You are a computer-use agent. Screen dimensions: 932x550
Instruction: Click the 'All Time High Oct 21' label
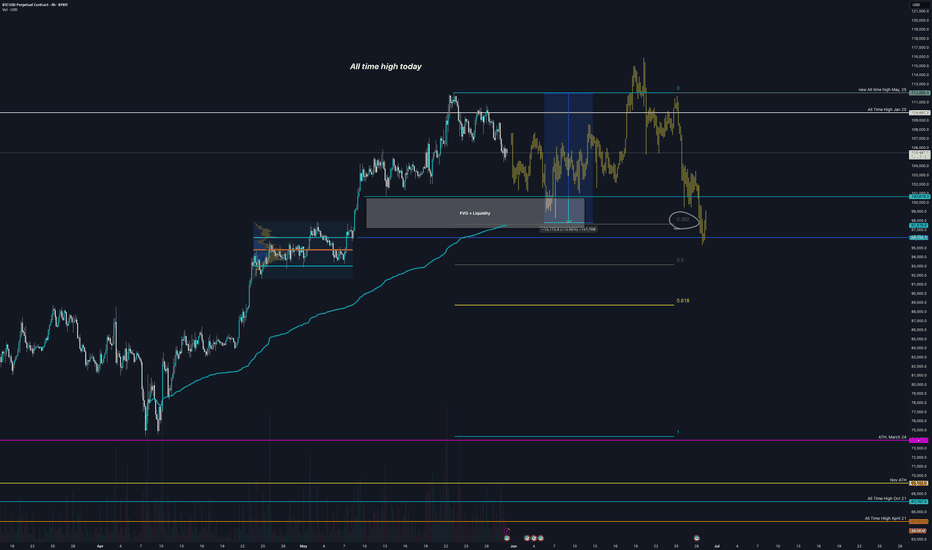(x=887, y=498)
